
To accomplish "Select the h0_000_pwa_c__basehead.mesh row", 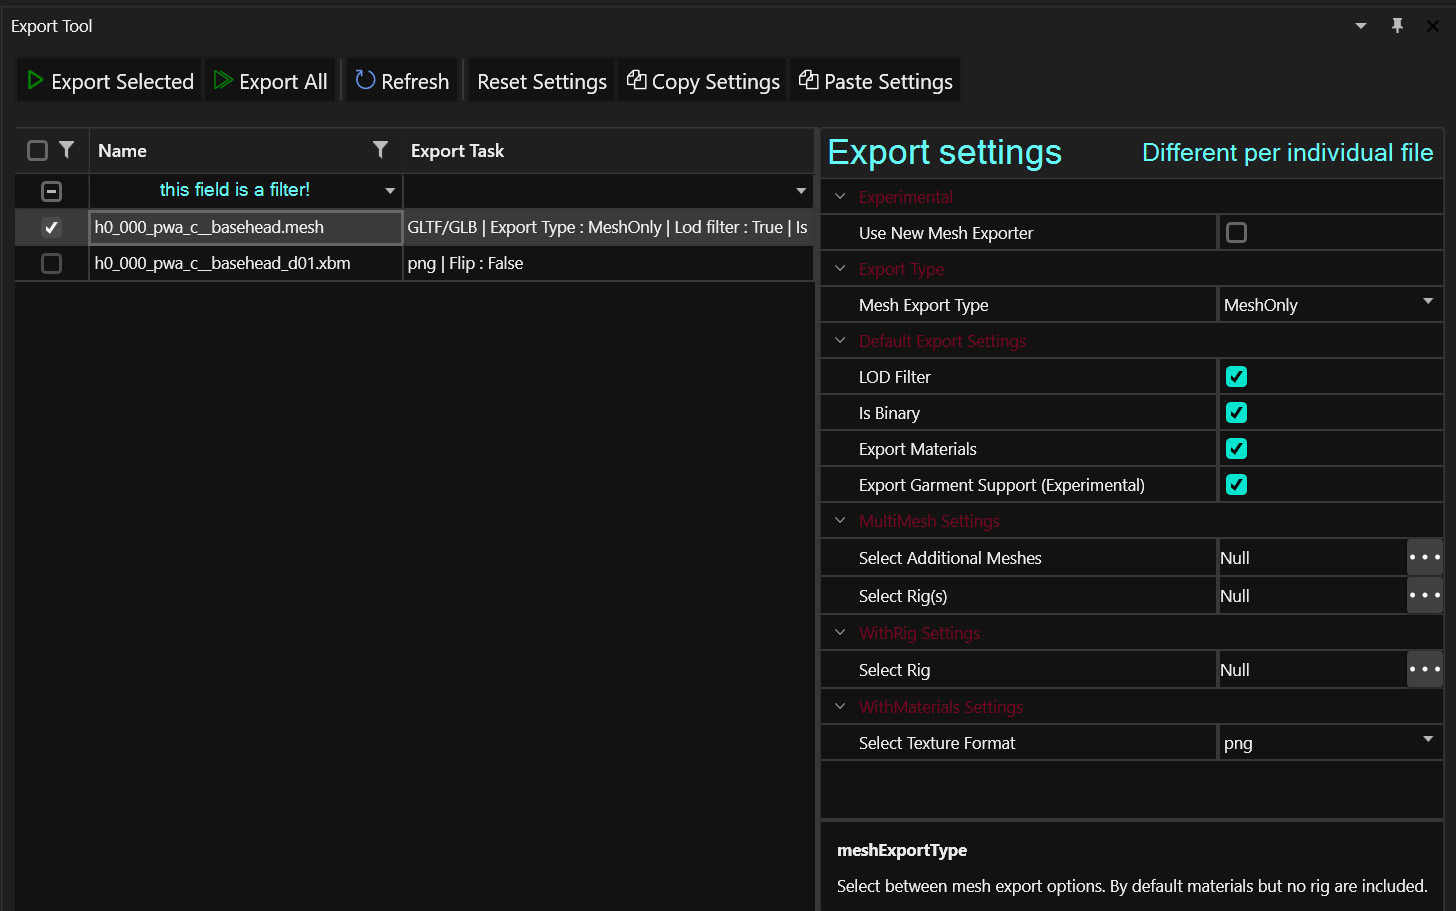I will 245,227.
